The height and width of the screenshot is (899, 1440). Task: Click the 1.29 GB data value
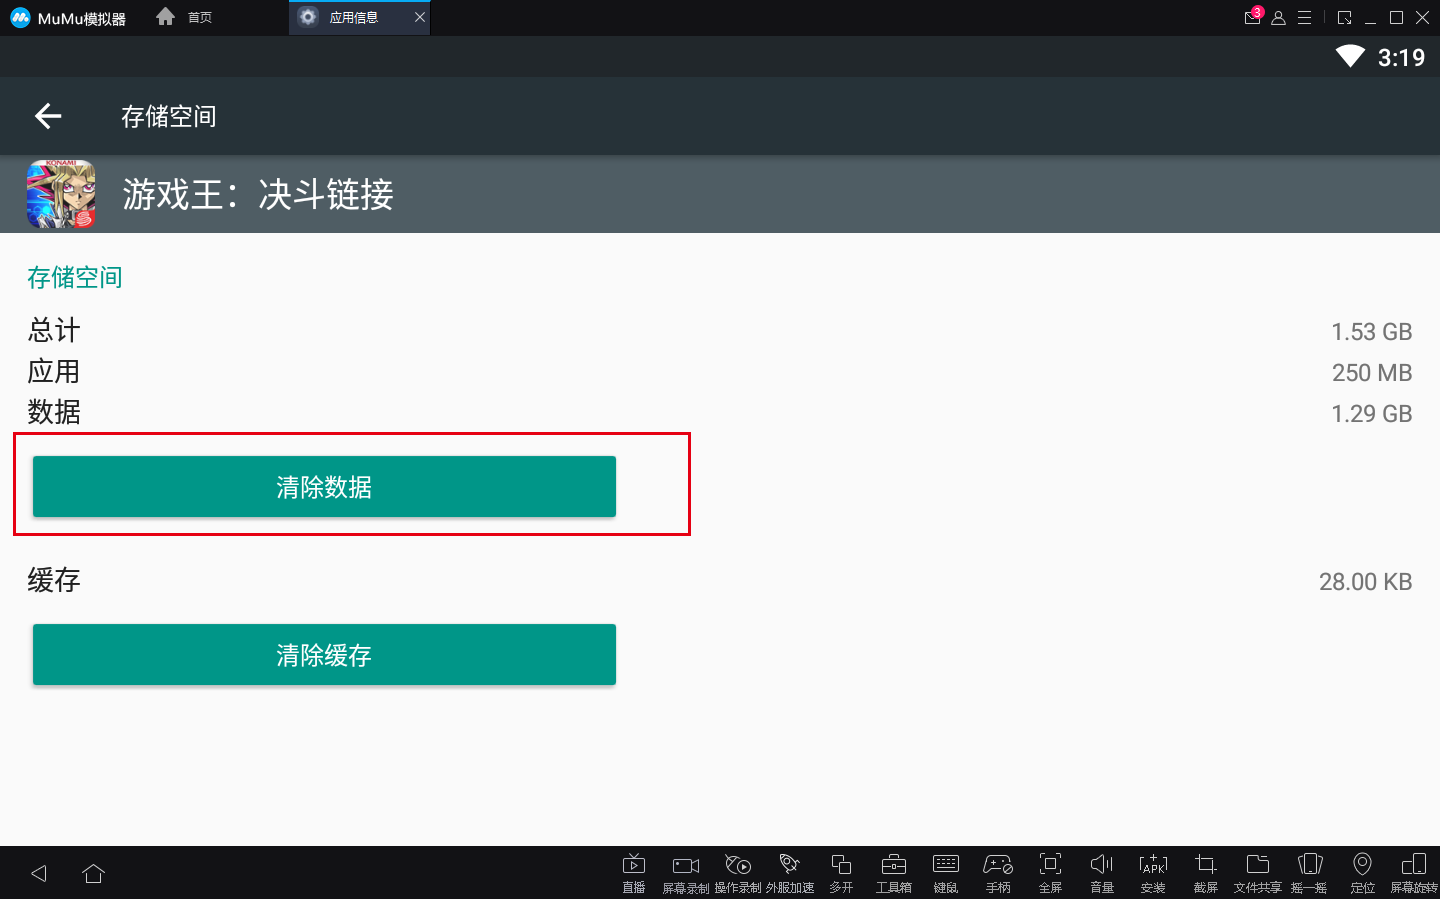[x=1371, y=414]
